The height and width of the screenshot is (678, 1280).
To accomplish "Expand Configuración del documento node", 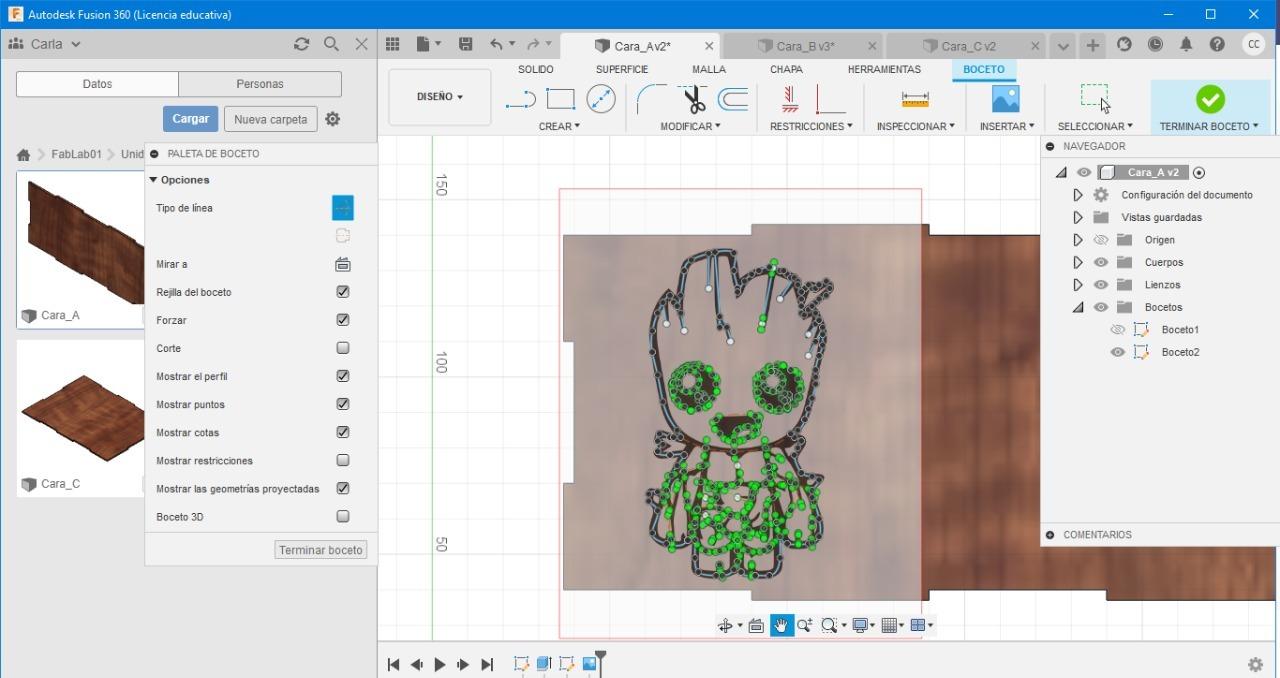I will [1078, 195].
